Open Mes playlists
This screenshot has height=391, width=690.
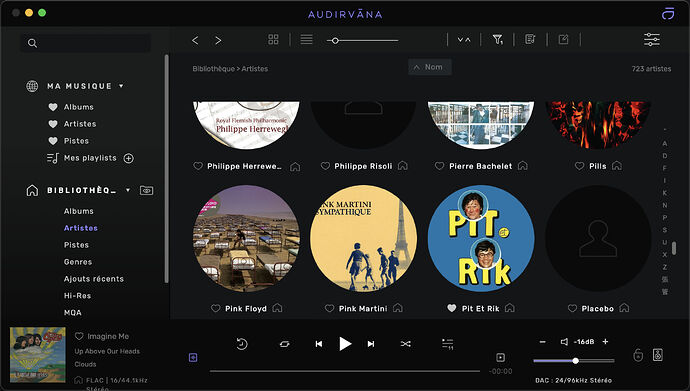pyautogui.click(x=90, y=158)
